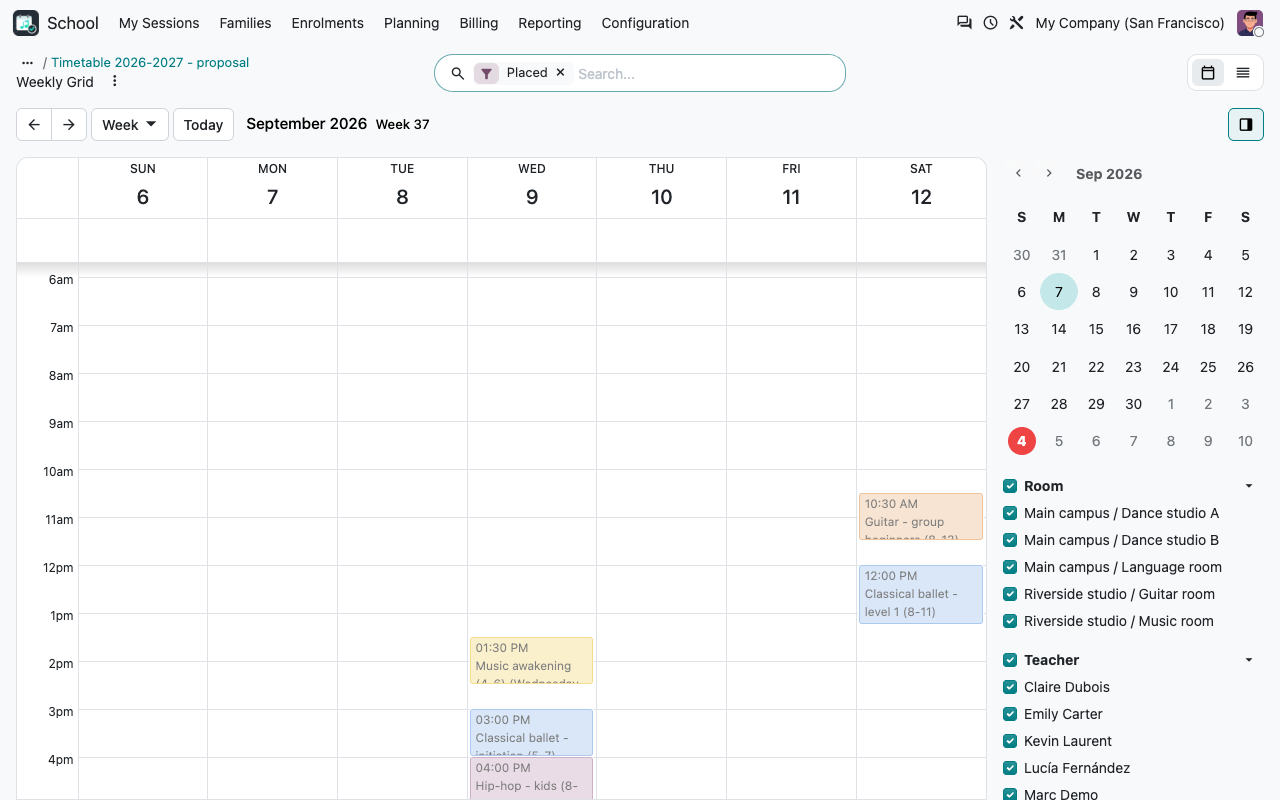Uncheck the Kevin Laurent teacher filter
This screenshot has height=800, width=1280.
[x=1010, y=742]
